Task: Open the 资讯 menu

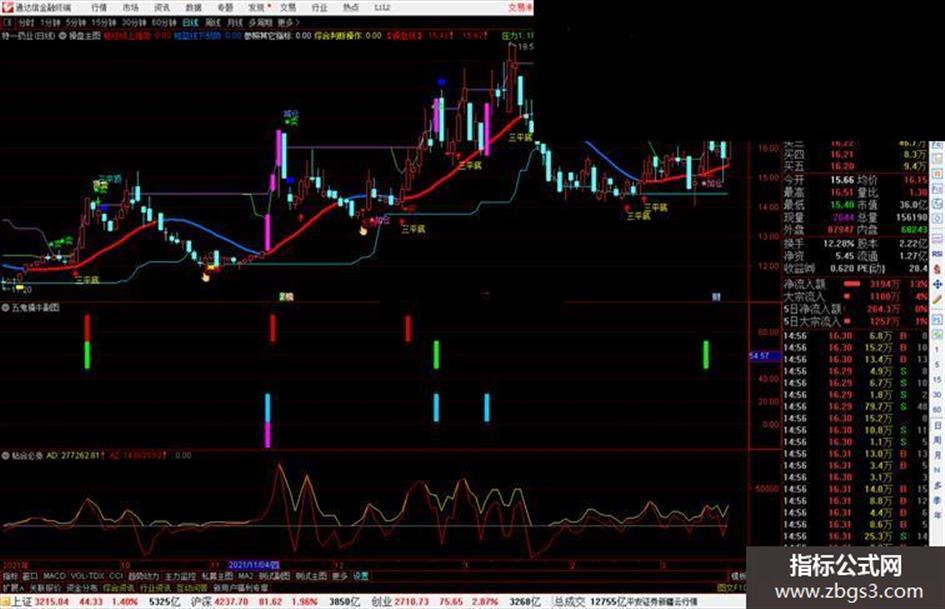Action: point(162,7)
